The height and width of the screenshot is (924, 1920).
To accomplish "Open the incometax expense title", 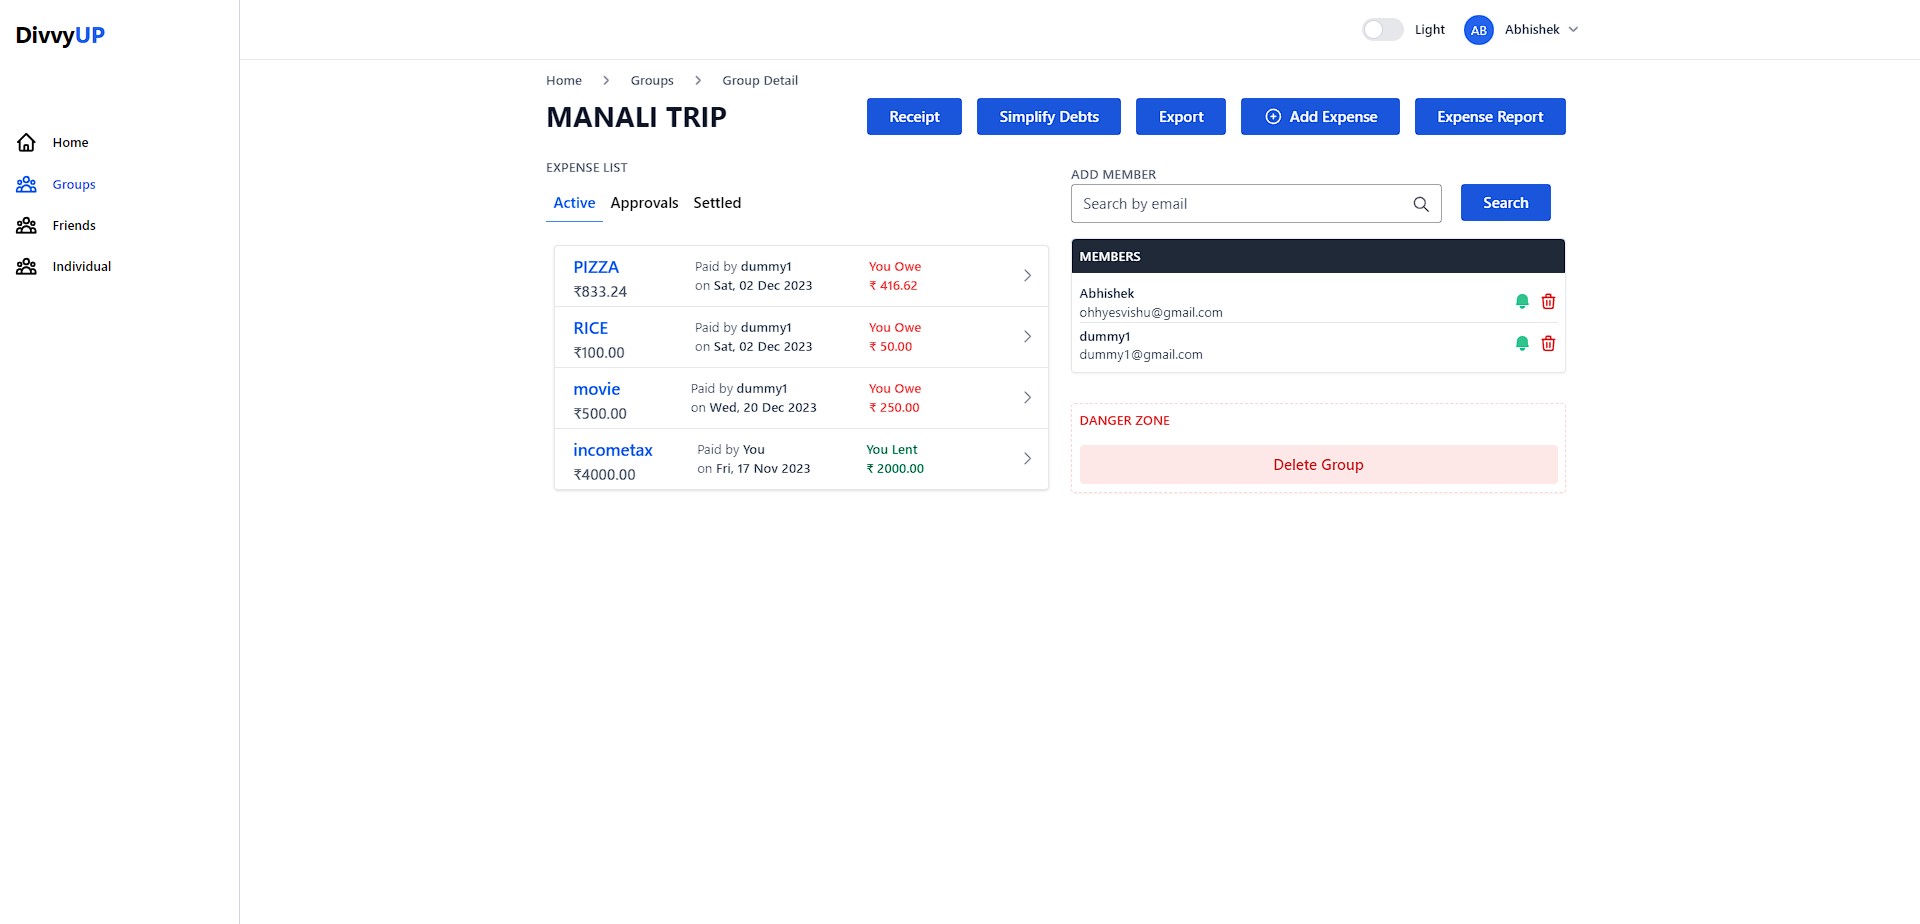I will coord(613,450).
